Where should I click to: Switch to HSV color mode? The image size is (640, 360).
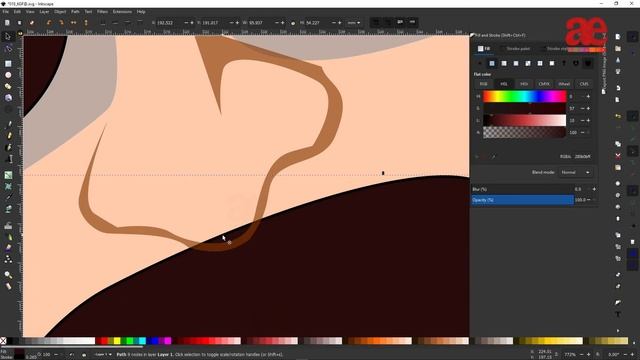tap(524, 84)
